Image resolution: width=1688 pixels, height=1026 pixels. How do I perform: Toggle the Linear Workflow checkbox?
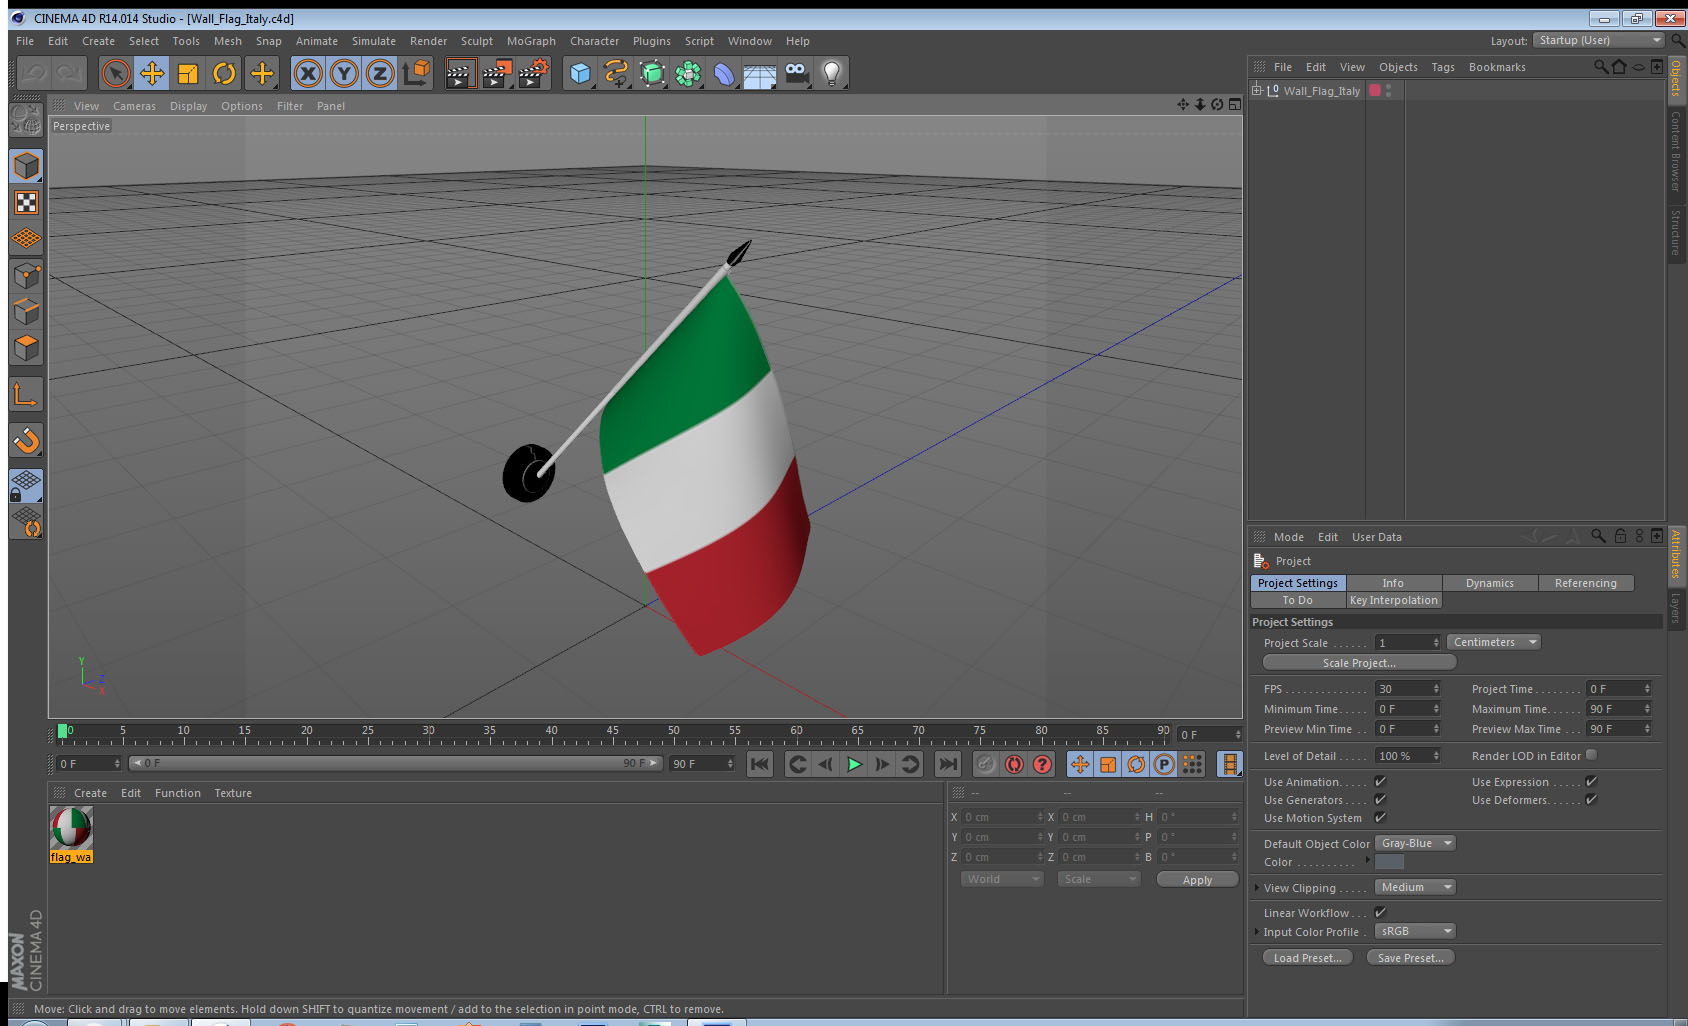point(1380,912)
